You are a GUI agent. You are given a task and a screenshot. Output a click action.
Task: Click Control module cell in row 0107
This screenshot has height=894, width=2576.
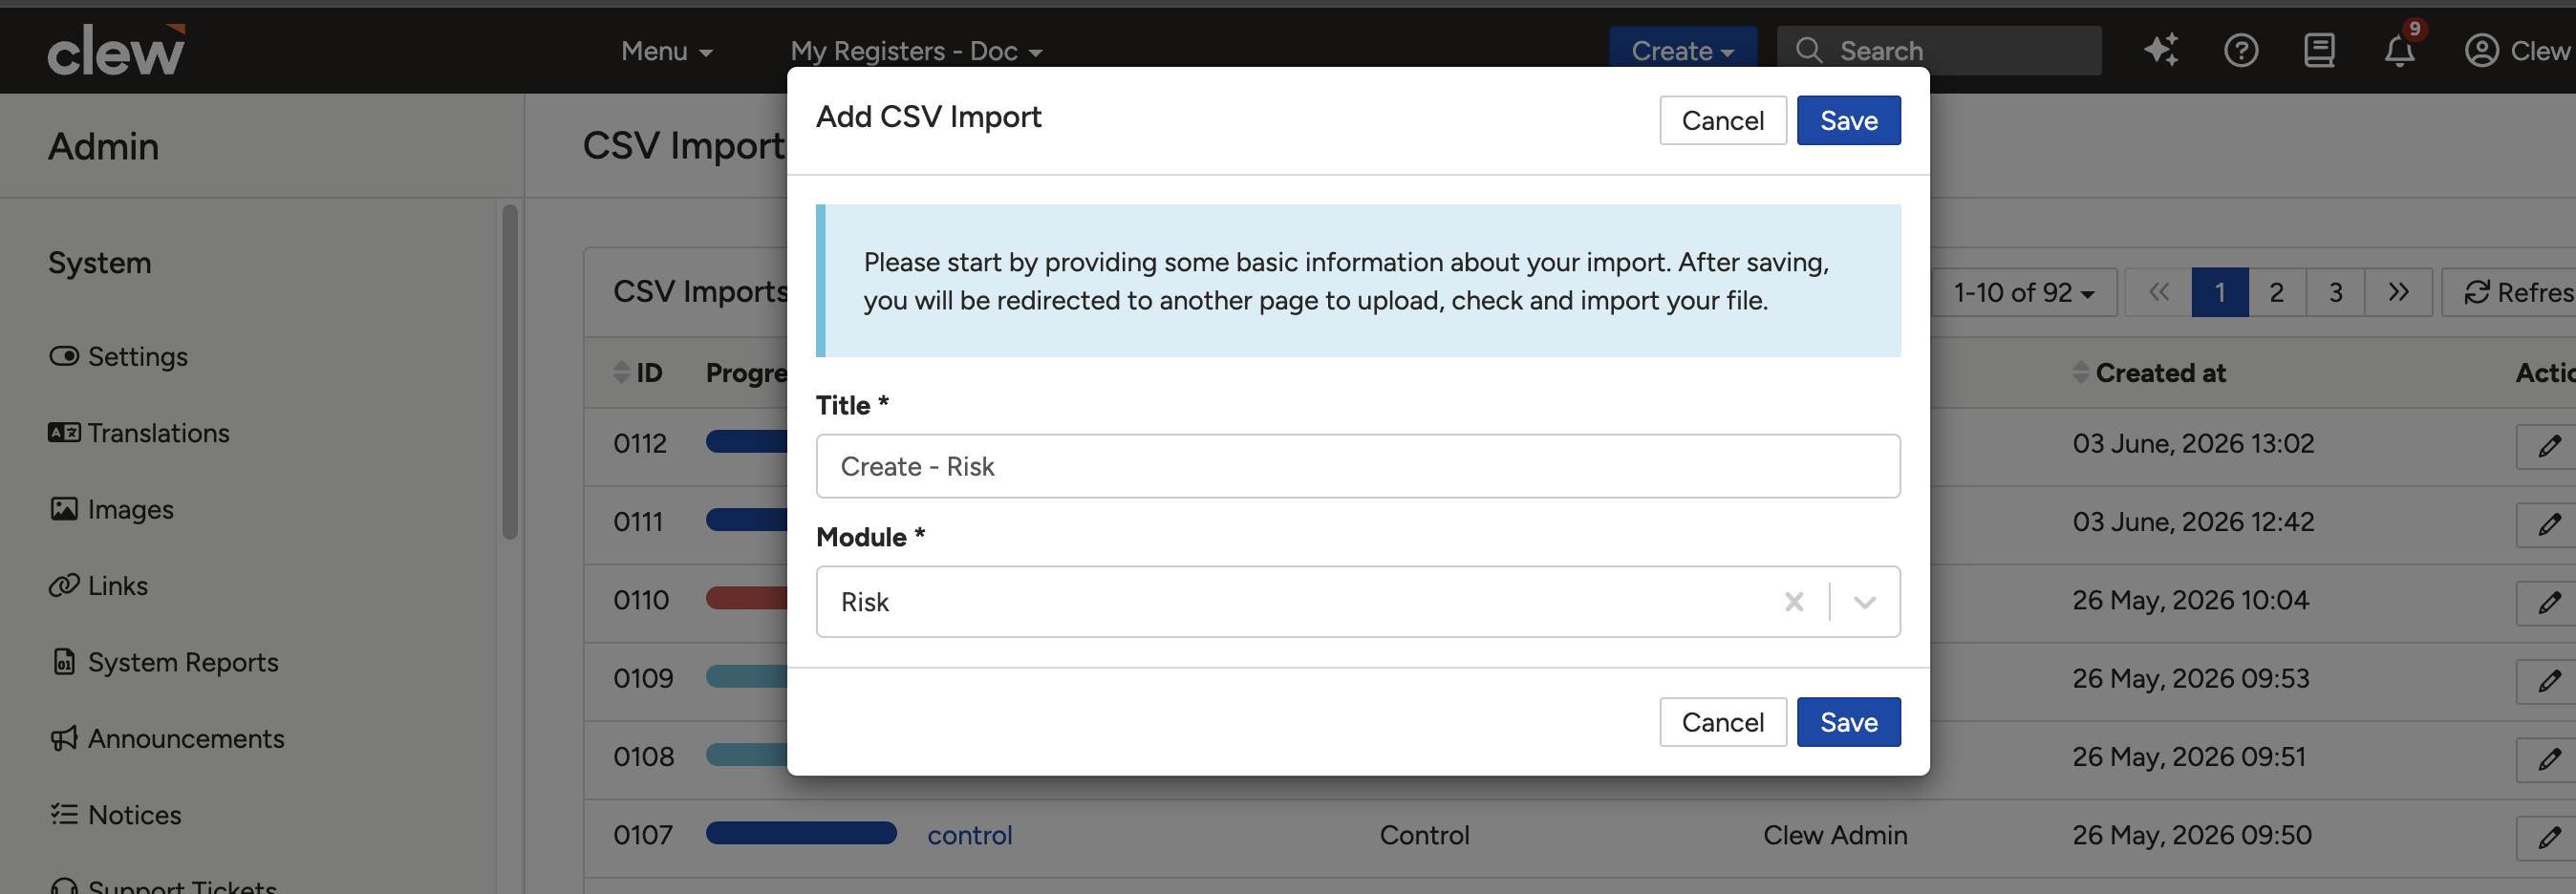click(1424, 835)
